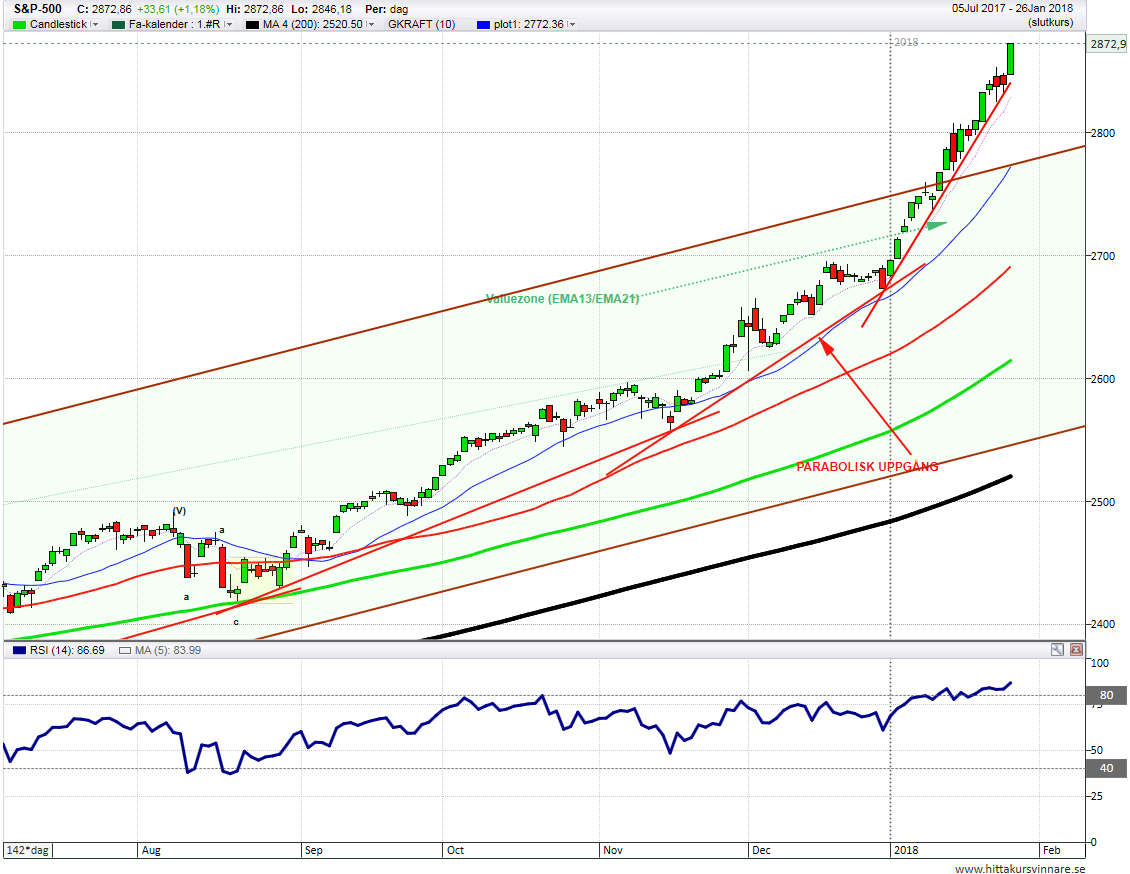Image resolution: width=1130 pixels, height=874 pixels.
Task: Click the RSI 80 level tag
Action: (1106, 695)
